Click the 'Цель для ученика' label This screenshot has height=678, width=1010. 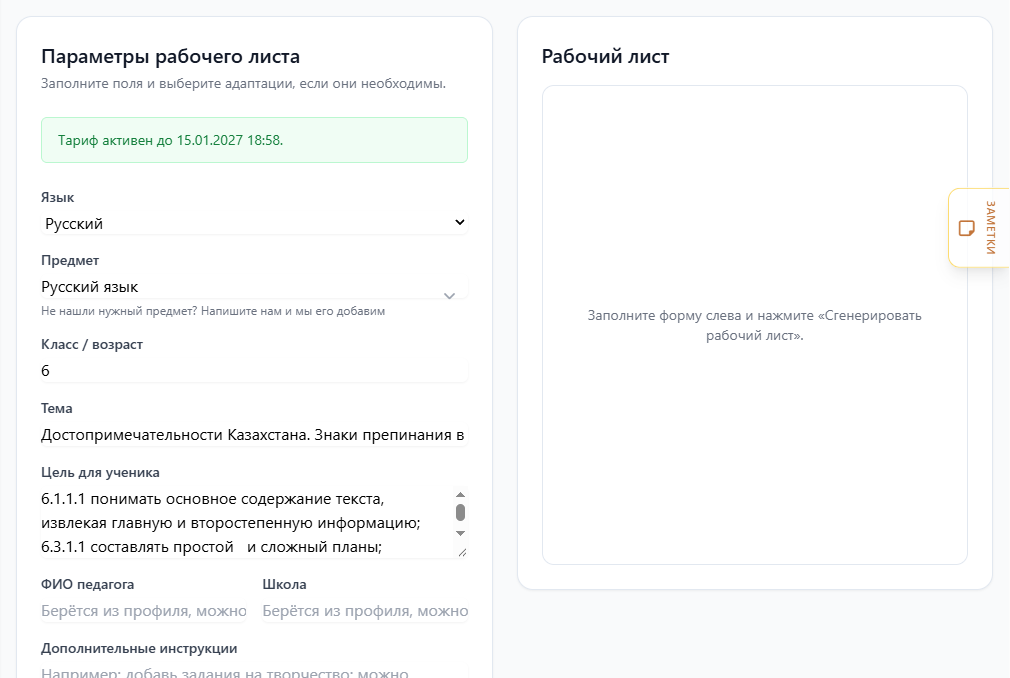(x=100, y=473)
